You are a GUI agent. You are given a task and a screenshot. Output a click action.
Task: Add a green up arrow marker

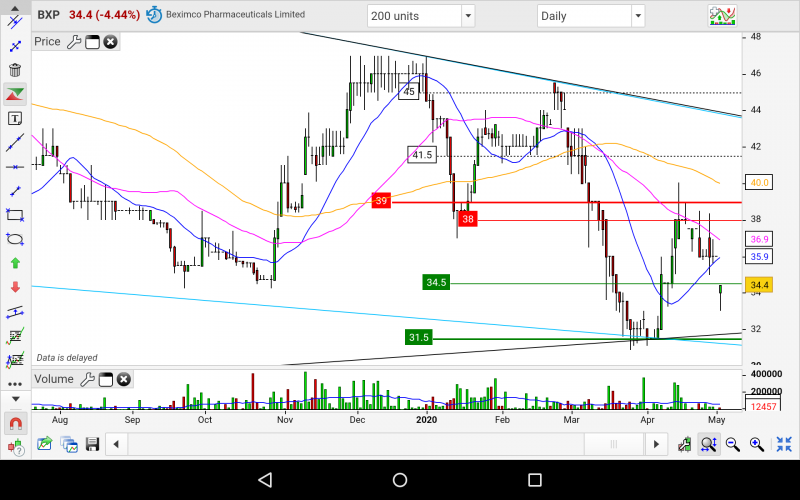(15, 262)
